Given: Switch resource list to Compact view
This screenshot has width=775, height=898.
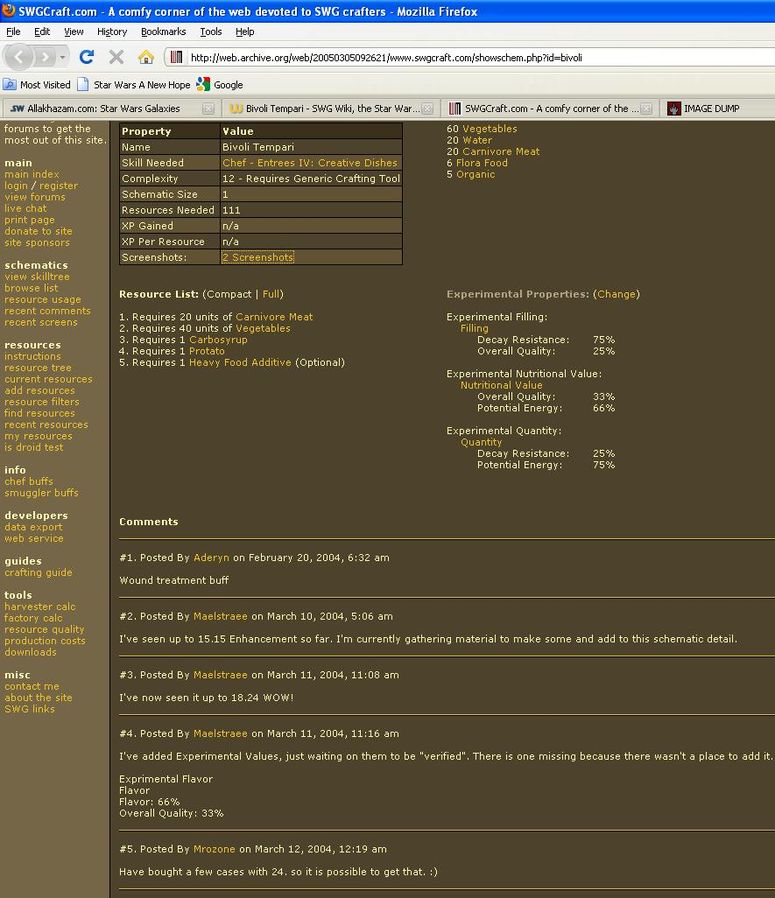Looking at the screenshot, I should [x=229, y=294].
